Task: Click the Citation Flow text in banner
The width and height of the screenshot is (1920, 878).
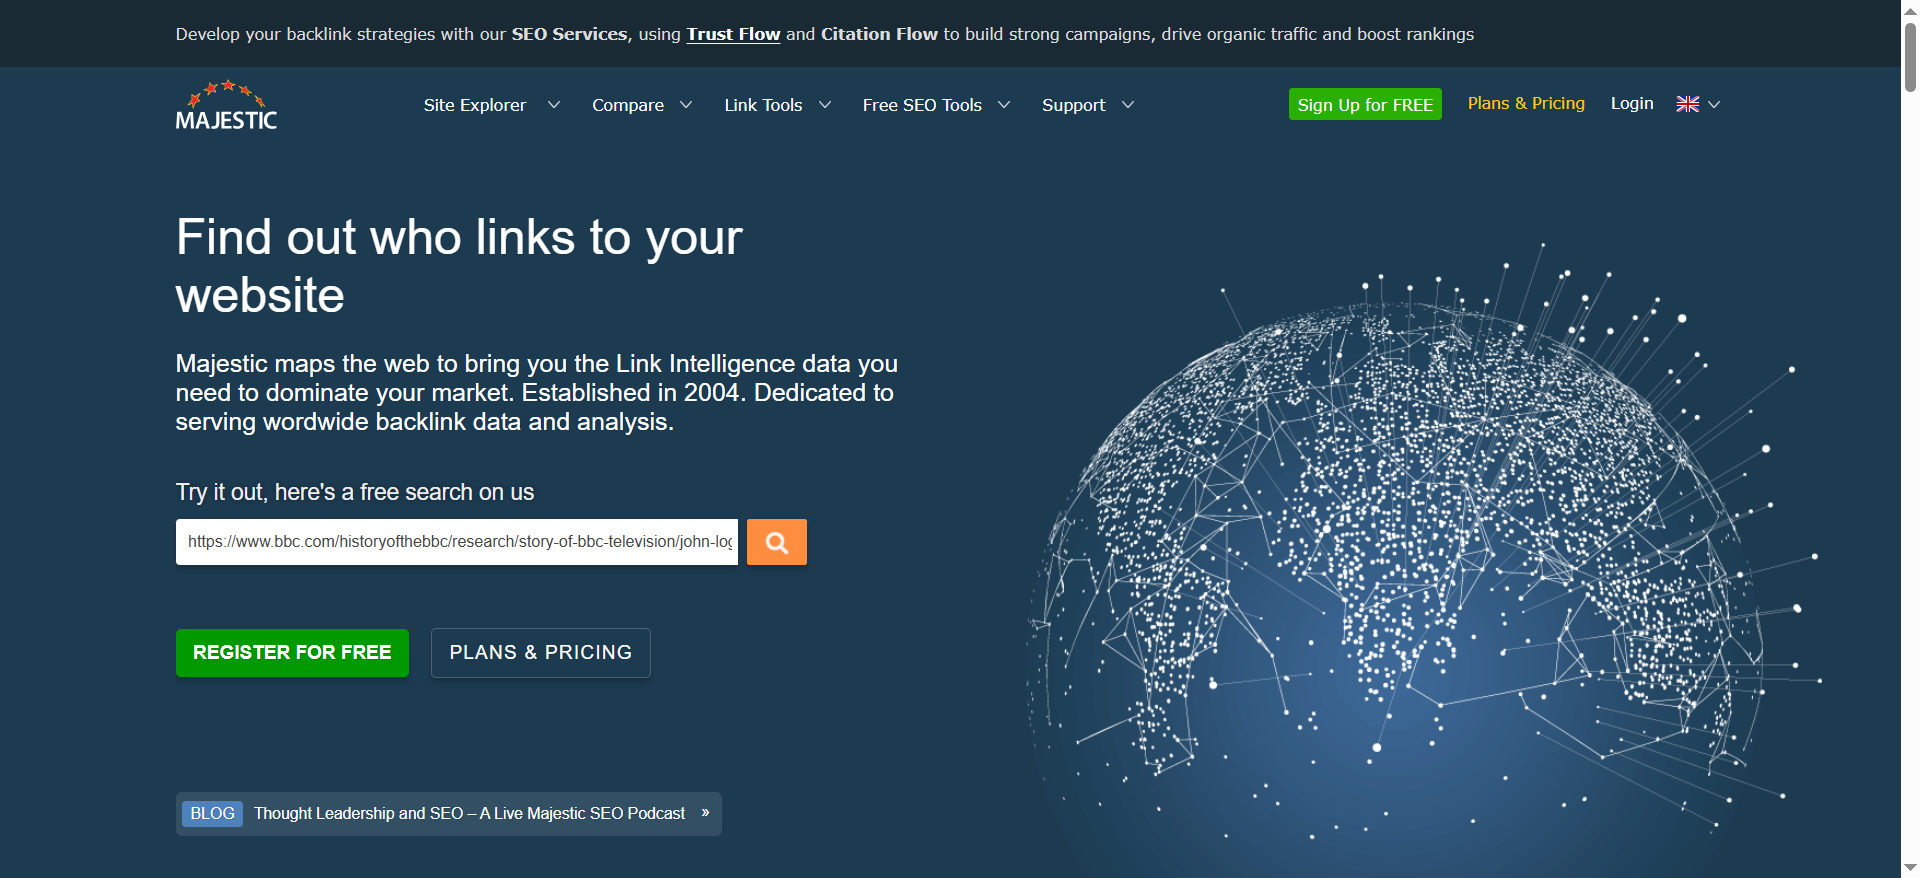Action: (x=879, y=34)
